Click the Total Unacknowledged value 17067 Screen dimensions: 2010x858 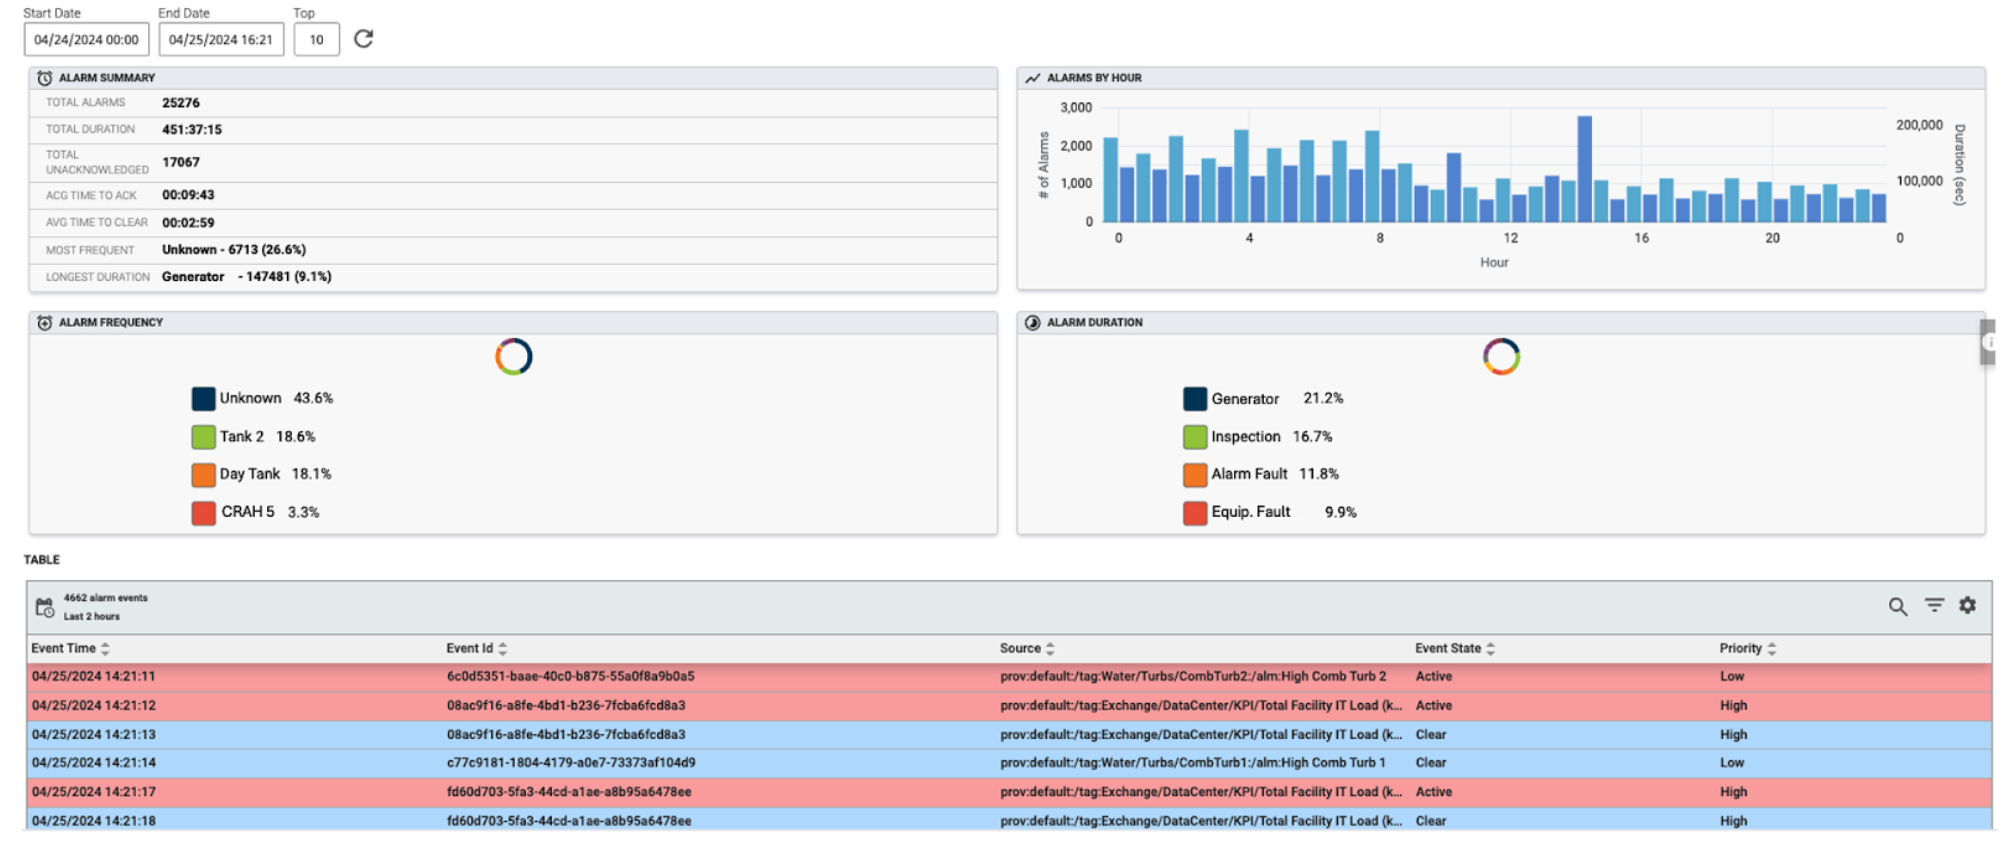(x=181, y=162)
